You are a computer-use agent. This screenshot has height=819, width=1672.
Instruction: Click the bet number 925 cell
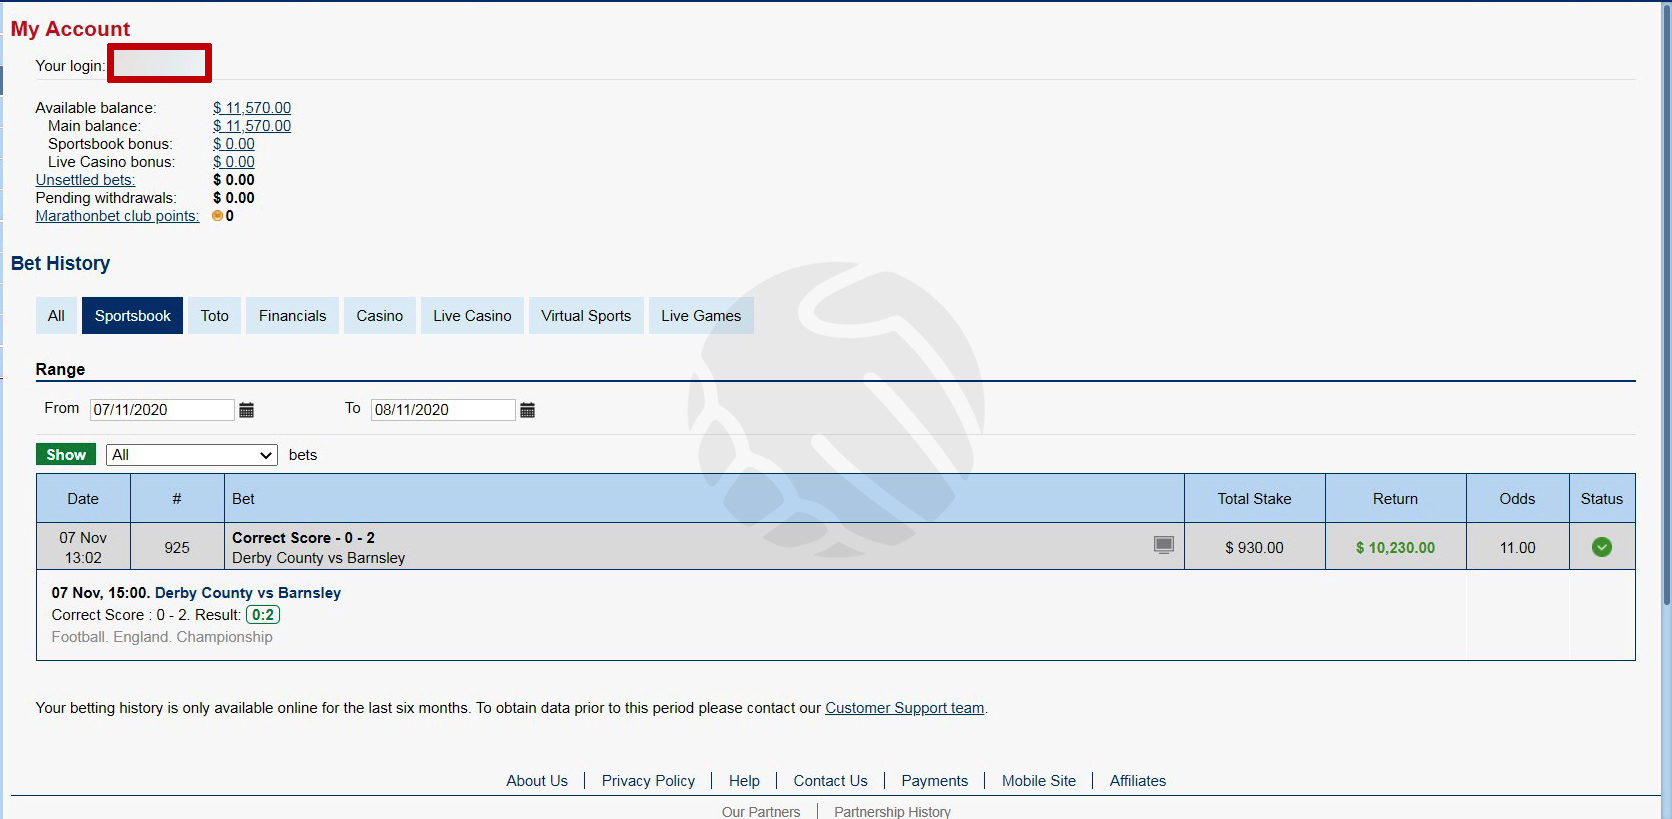click(177, 548)
